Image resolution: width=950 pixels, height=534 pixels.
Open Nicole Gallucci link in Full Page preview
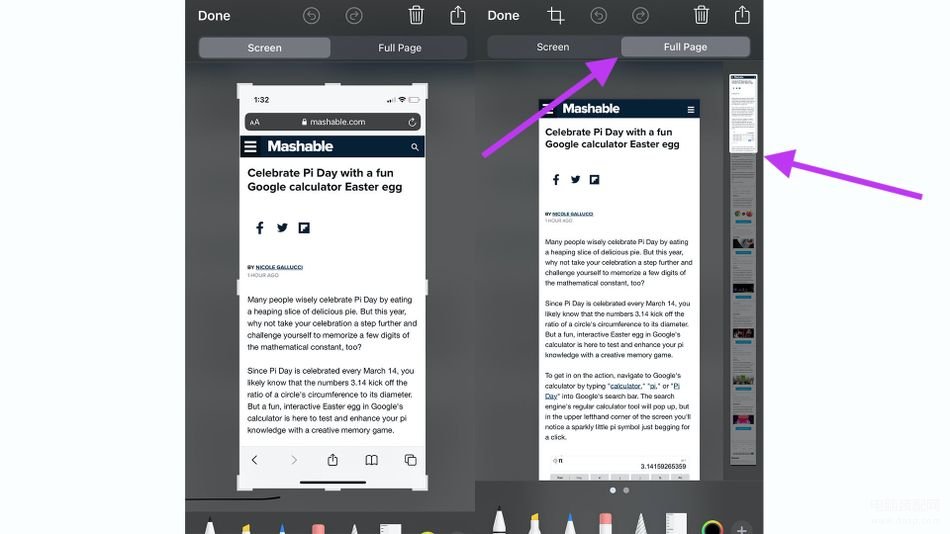click(x=573, y=214)
